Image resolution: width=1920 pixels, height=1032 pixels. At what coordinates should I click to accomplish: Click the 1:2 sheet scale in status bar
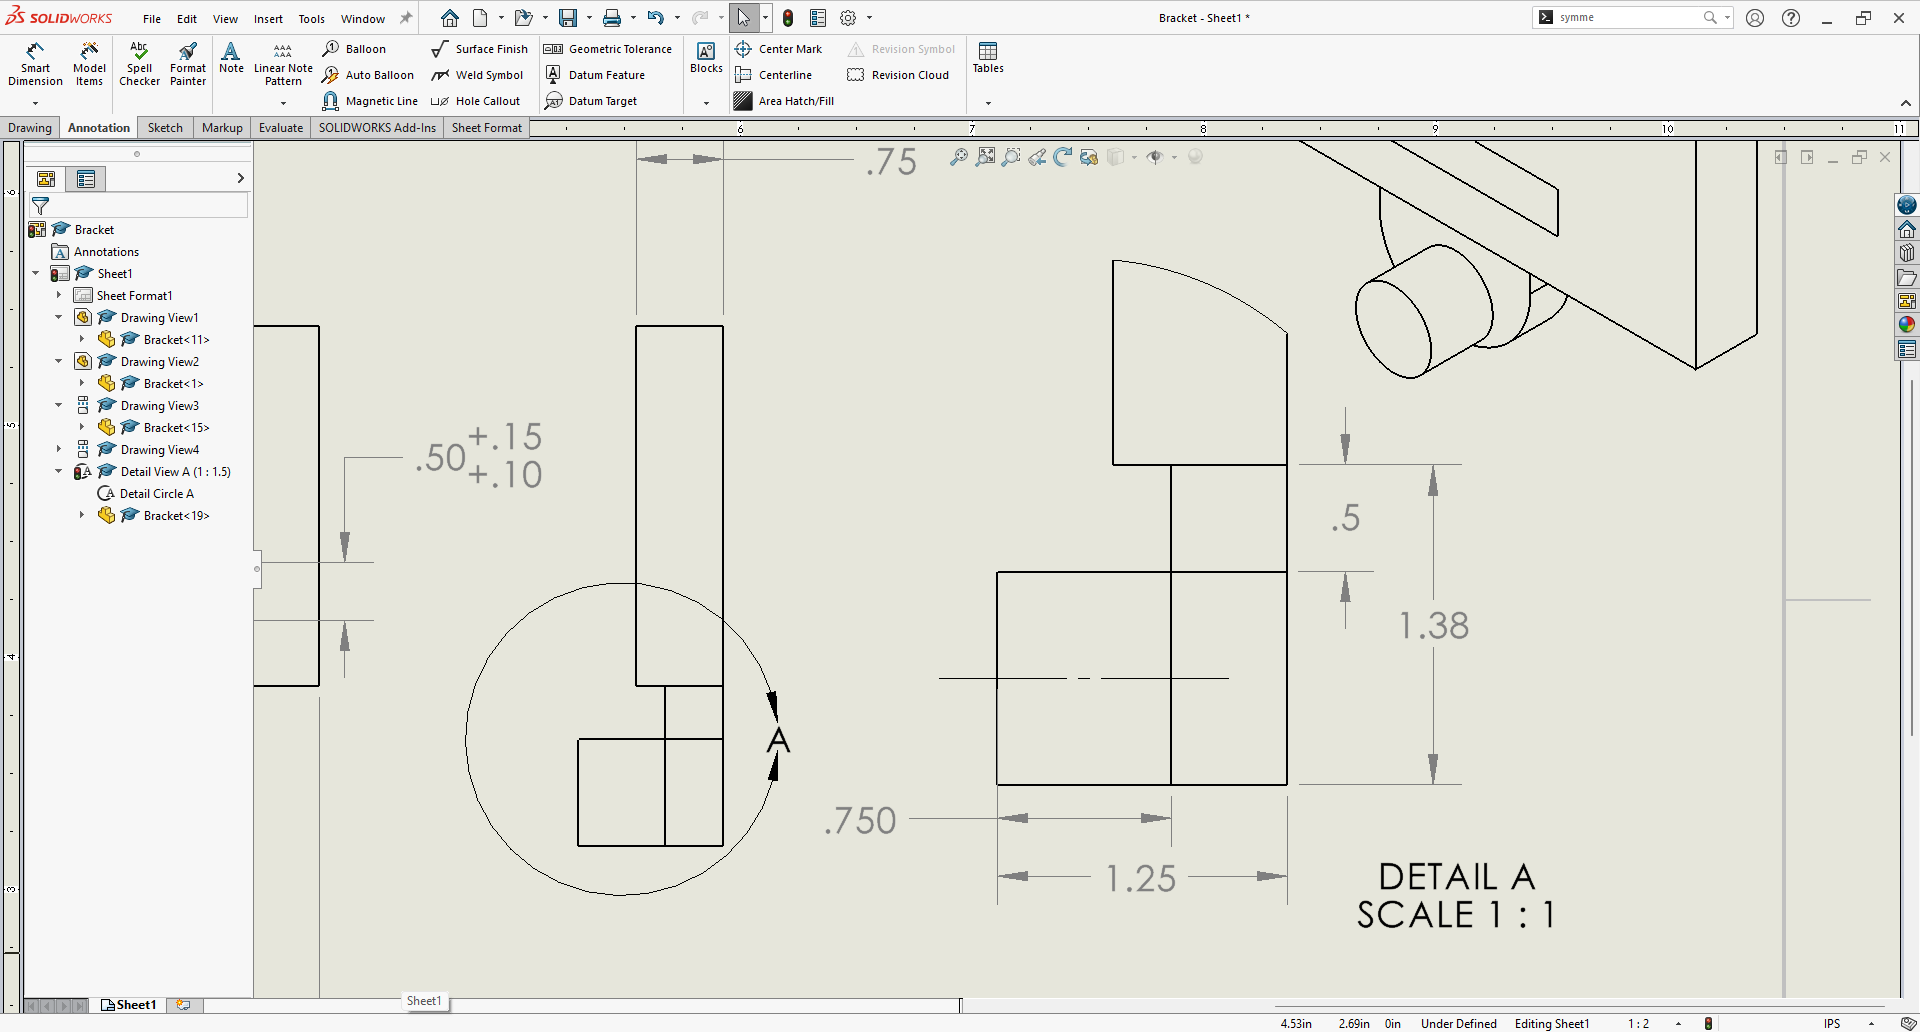click(1638, 1023)
